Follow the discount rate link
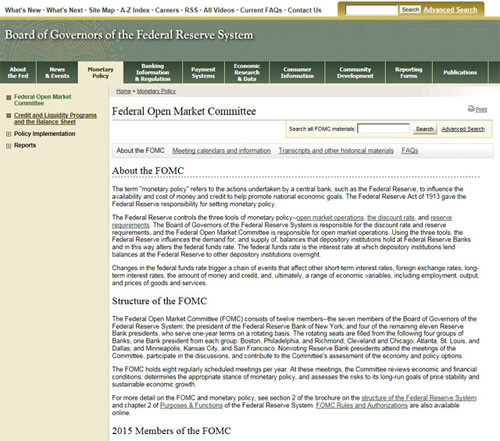The width and height of the screenshot is (500, 441). tap(391, 218)
